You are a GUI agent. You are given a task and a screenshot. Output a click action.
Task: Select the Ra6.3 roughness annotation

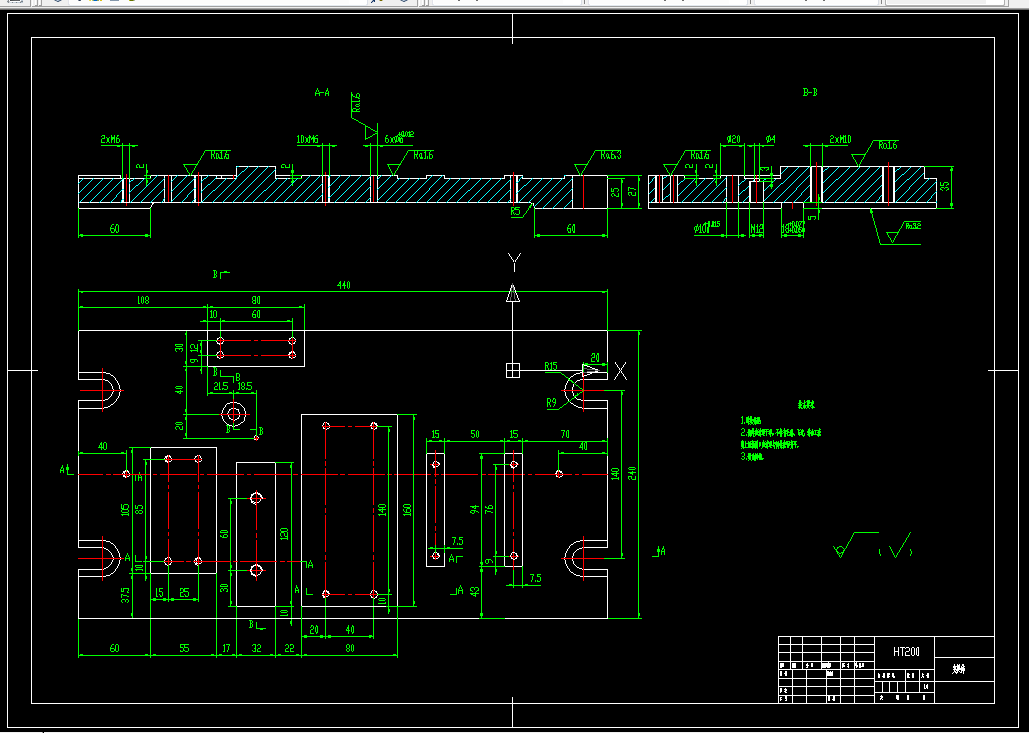coord(610,156)
